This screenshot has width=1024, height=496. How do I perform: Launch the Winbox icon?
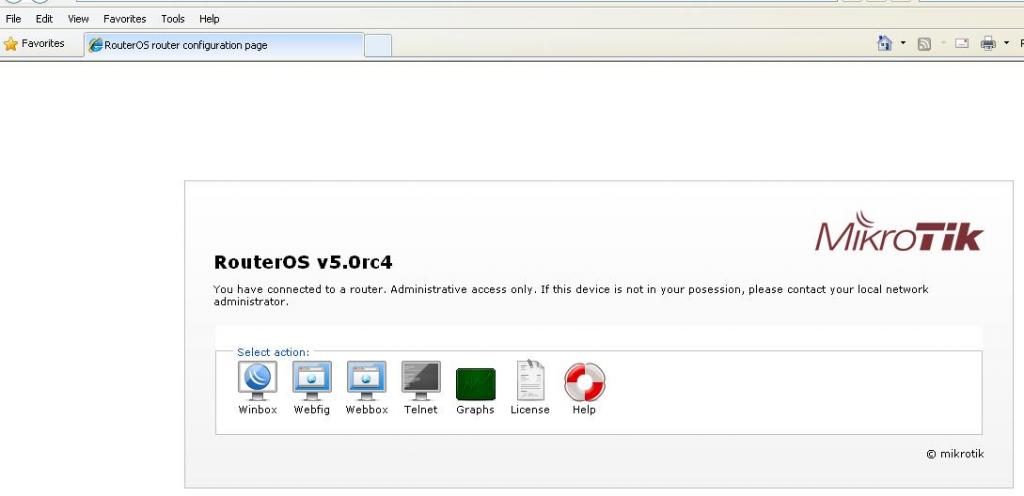point(257,381)
